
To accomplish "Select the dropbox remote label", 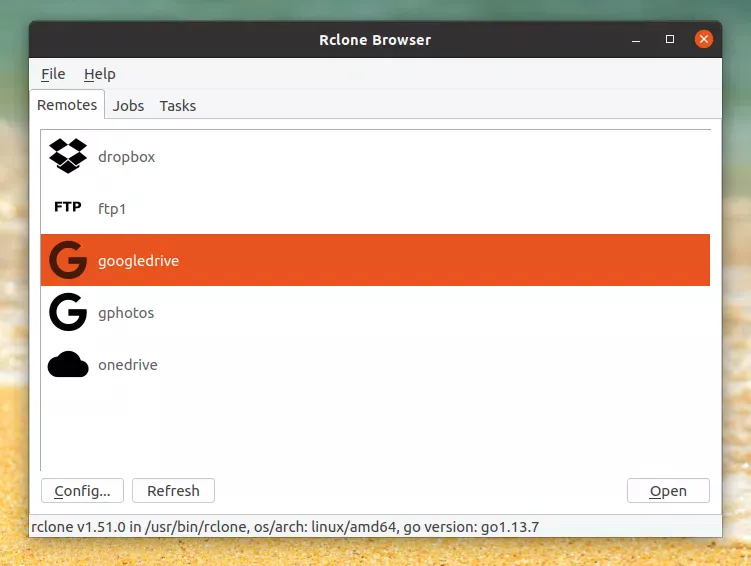I will (126, 157).
